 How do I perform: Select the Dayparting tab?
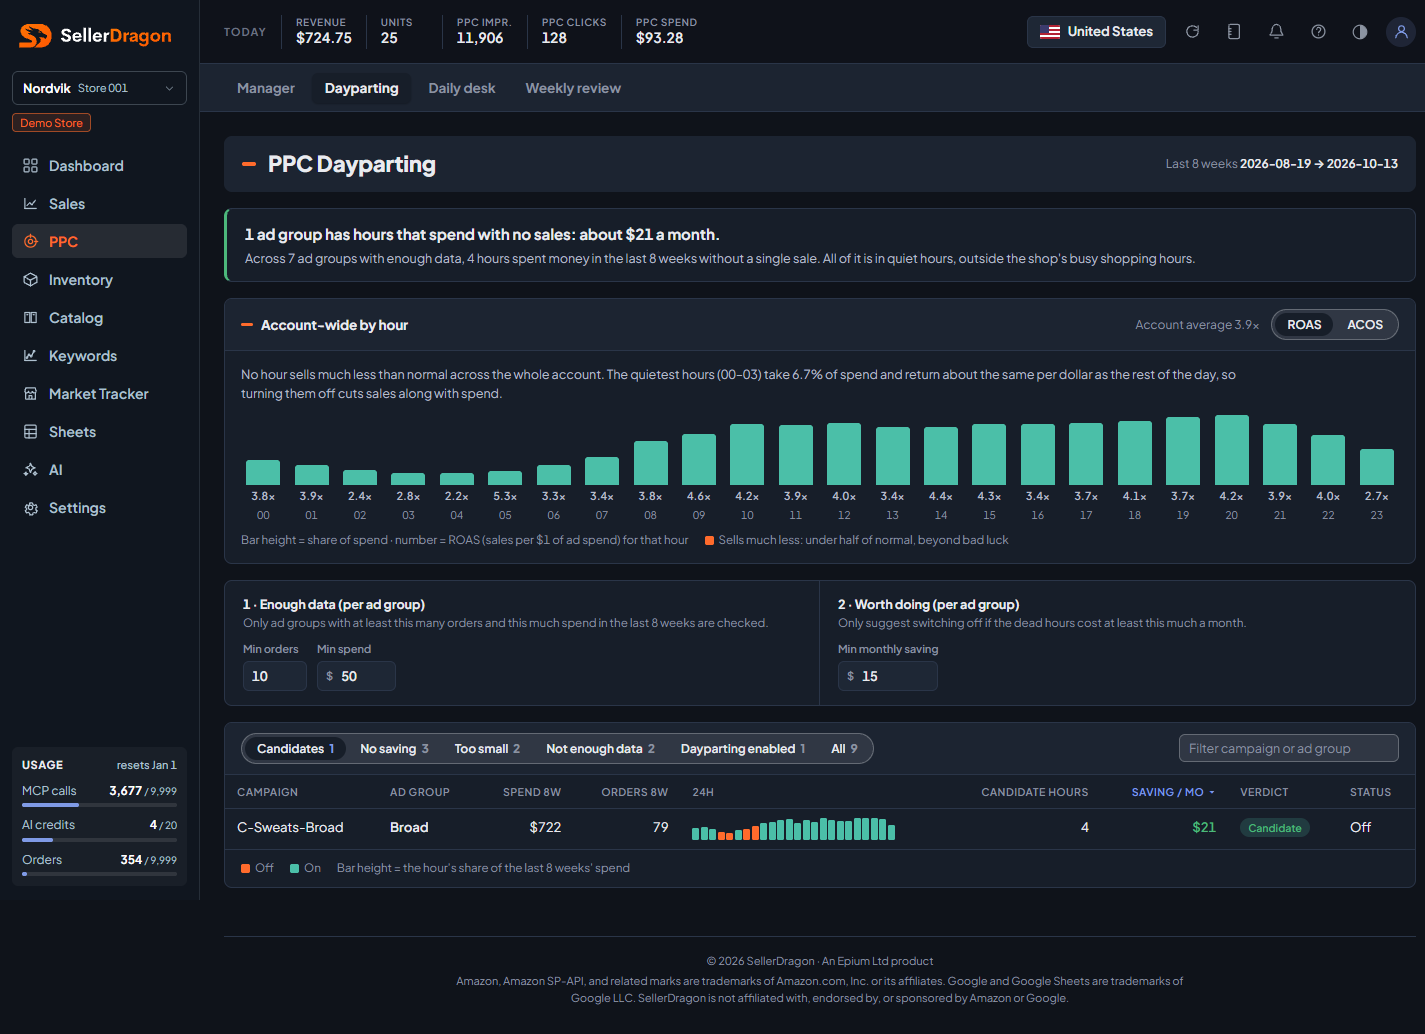click(362, 88)
